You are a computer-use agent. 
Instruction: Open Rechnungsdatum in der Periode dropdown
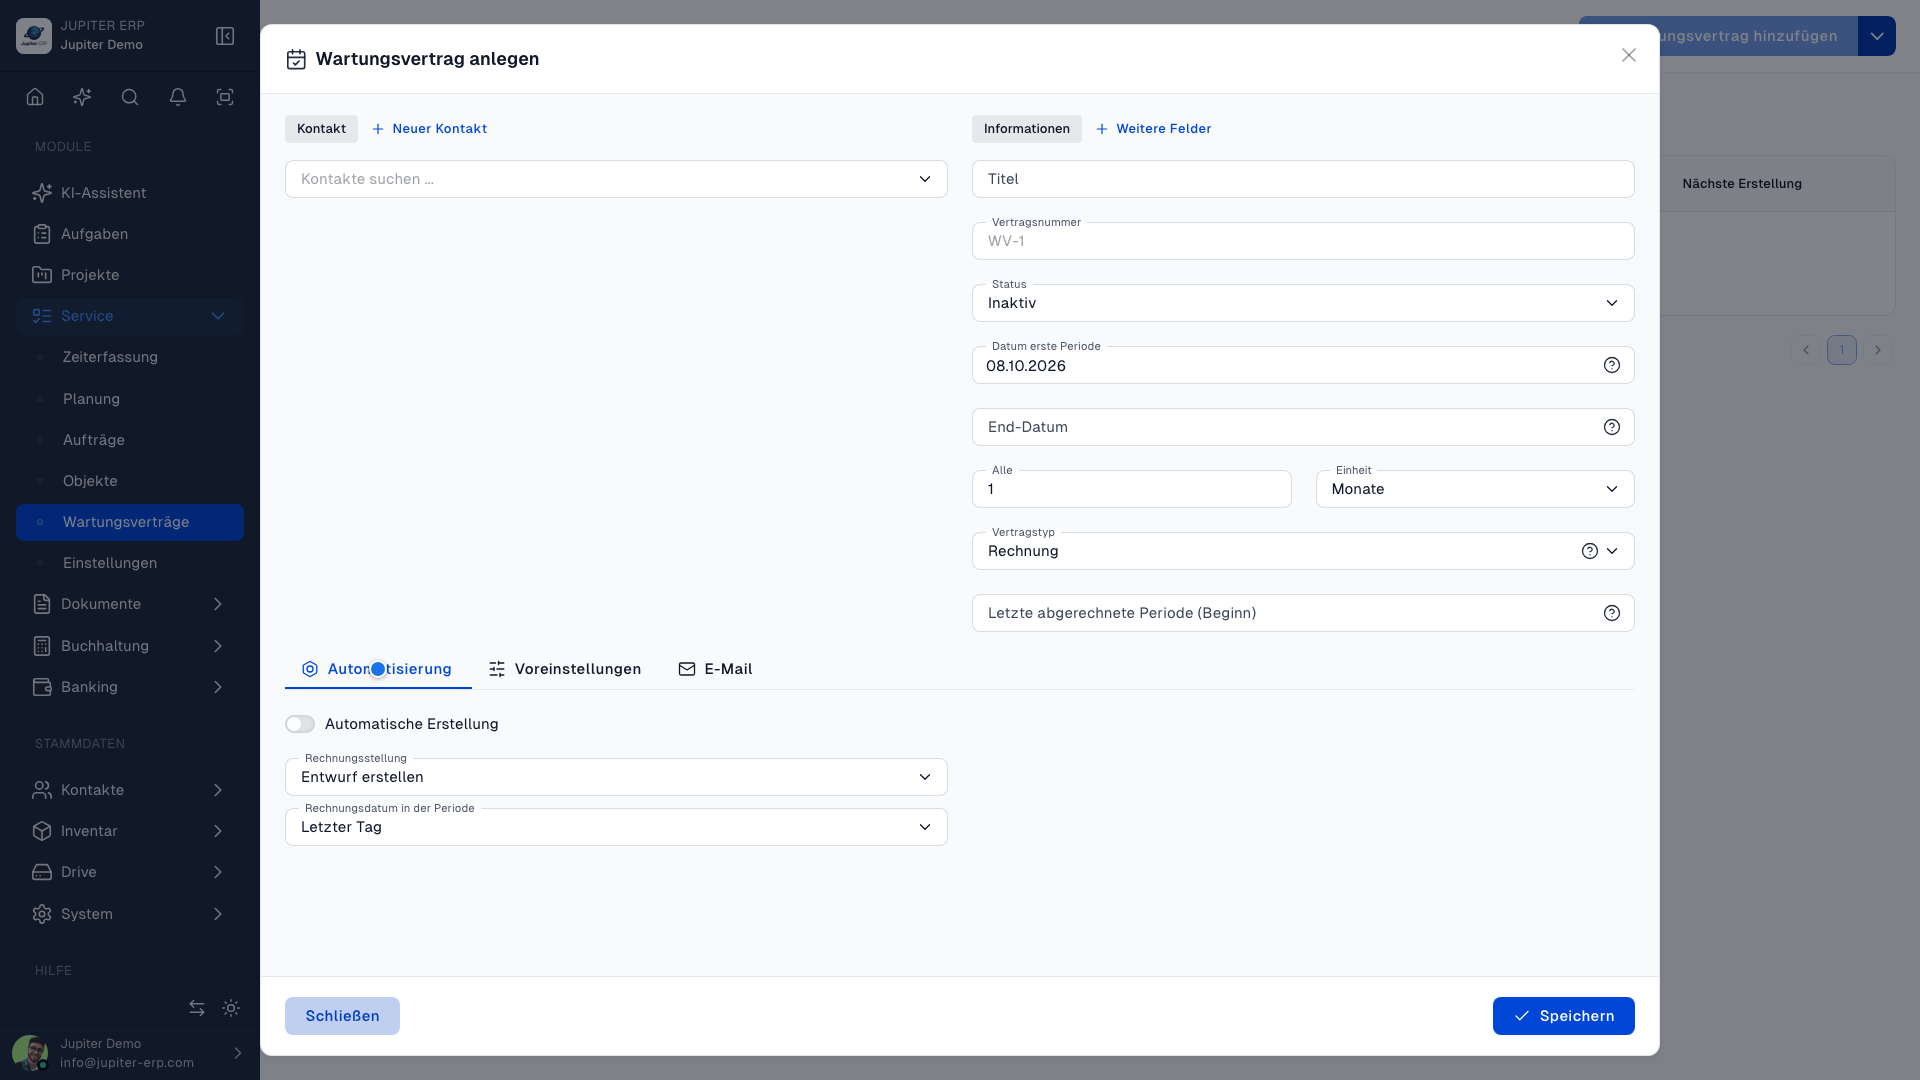pos(616,827)
